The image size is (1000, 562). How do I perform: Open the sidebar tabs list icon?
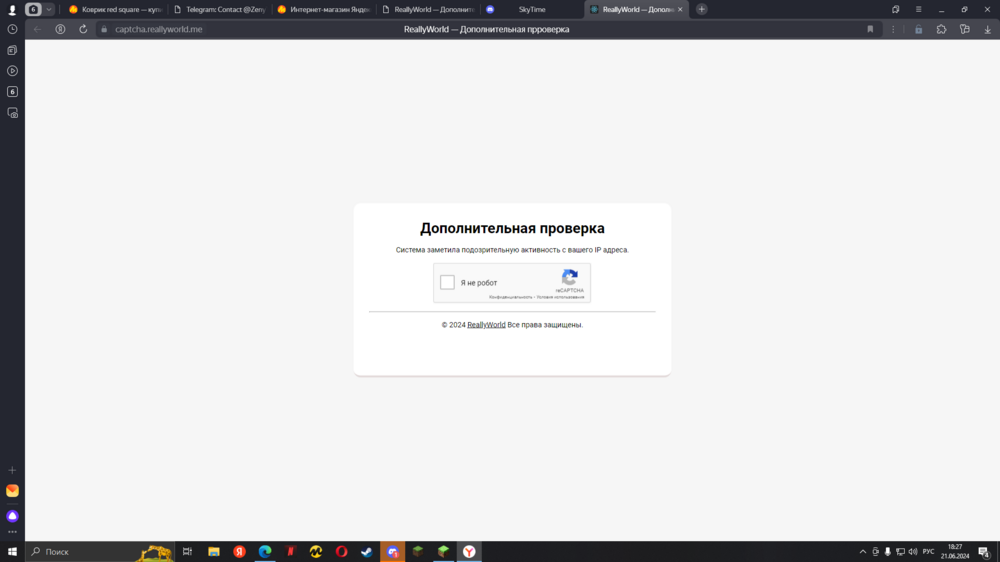pos(12,50)
